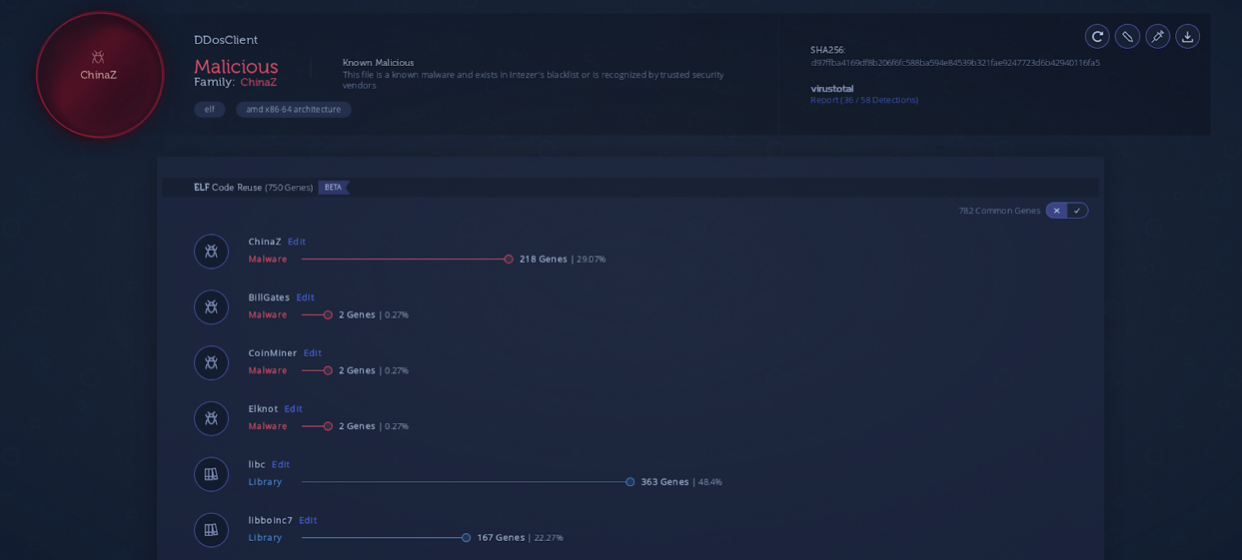Click the BillGates genes bar endpoint
The width and height of the screenshot is (1242, 560).
328,315
